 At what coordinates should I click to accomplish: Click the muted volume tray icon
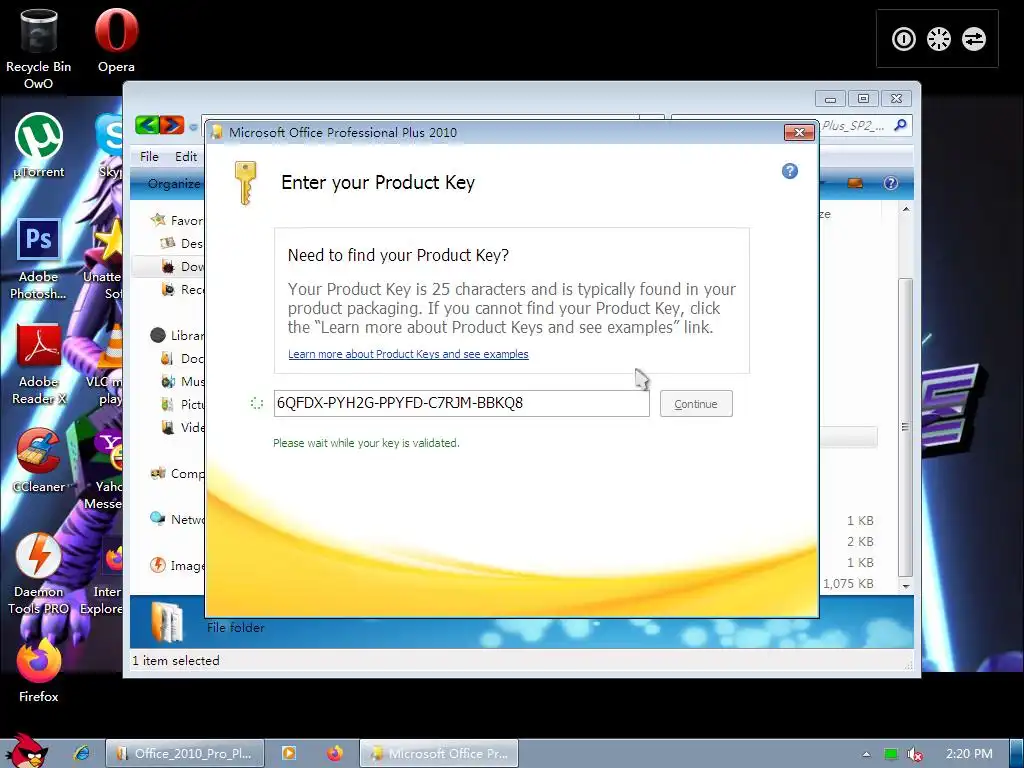point(915,754)
